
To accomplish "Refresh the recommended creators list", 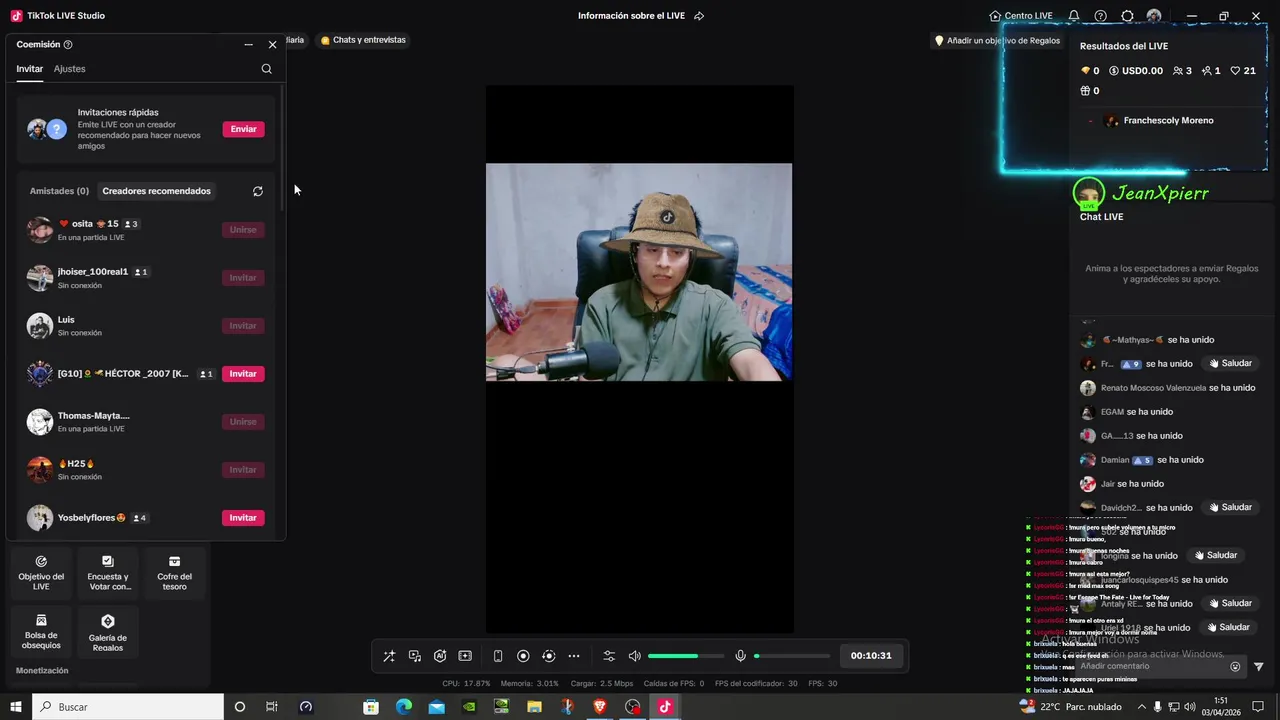I will coord(258,191).
